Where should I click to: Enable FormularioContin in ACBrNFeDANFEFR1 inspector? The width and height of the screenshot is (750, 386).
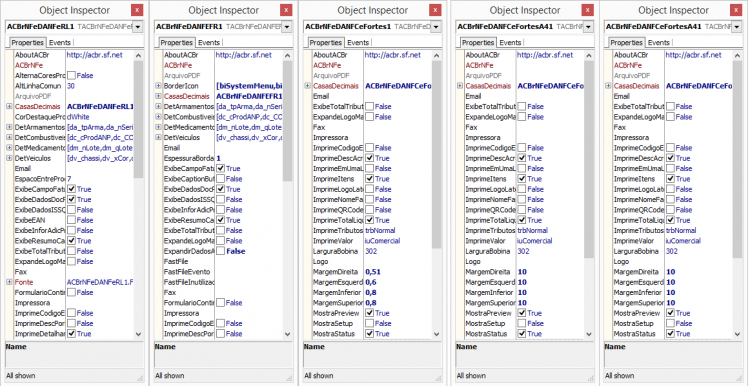[221, 303]
